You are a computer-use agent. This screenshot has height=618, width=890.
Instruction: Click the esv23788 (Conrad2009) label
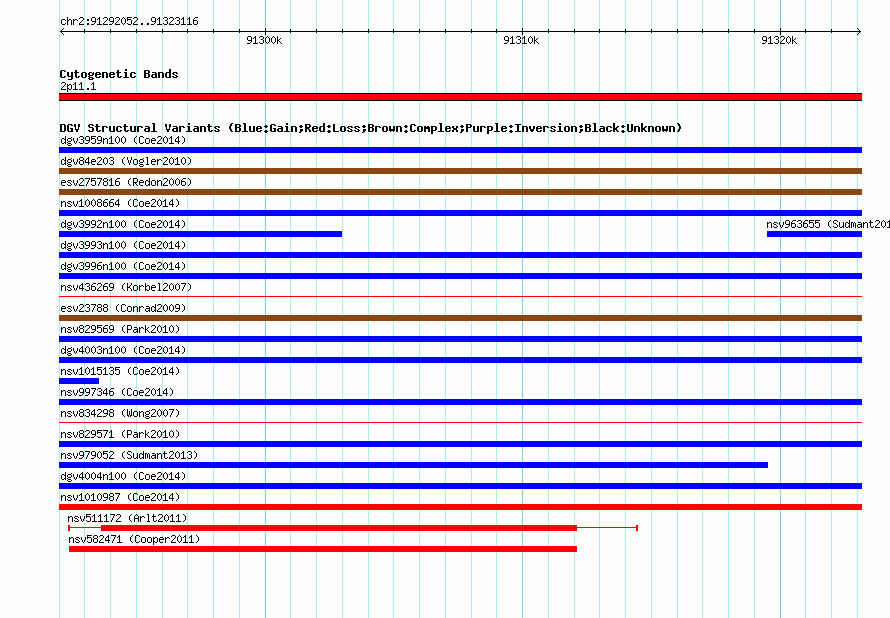pyautogui.click(x=123, y=308)
